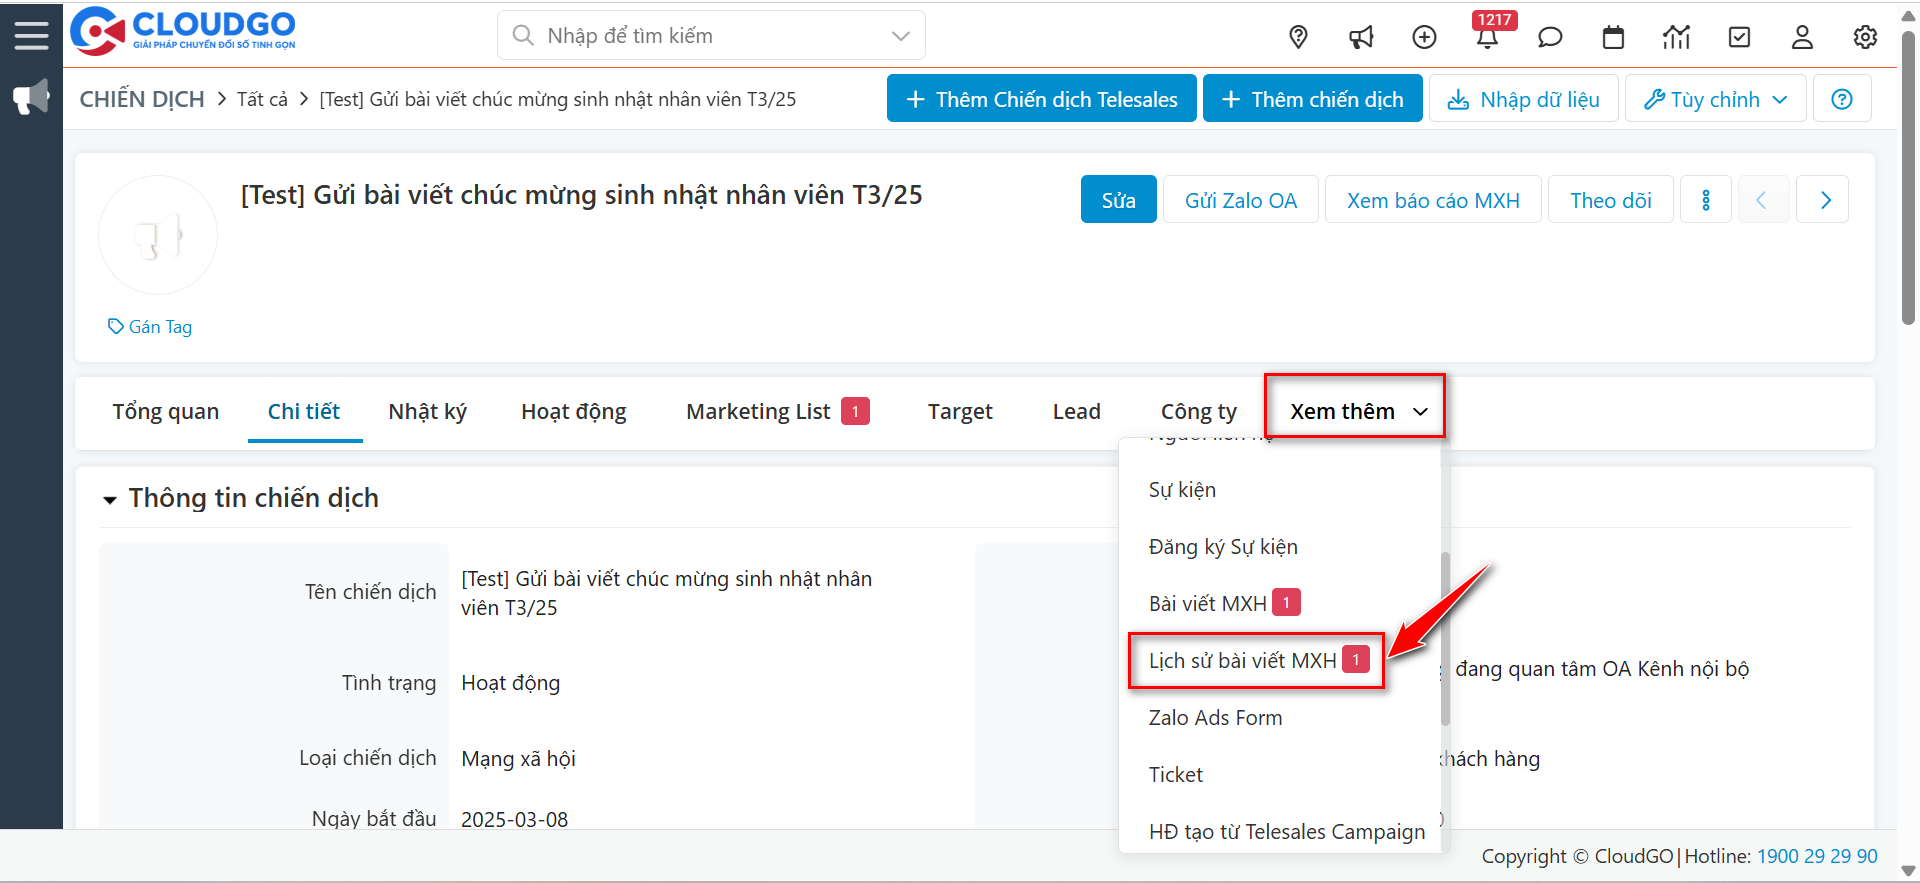Image resolution: width=1920 pixels, height=883 pixels.
Task: Click Gửi Zalo OA button
Action: tap(1240, 200)
